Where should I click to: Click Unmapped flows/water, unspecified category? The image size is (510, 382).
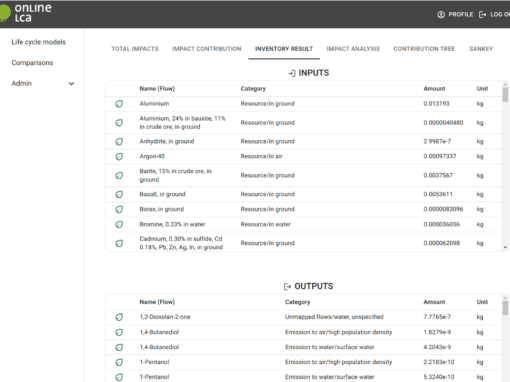coord(334,317)
